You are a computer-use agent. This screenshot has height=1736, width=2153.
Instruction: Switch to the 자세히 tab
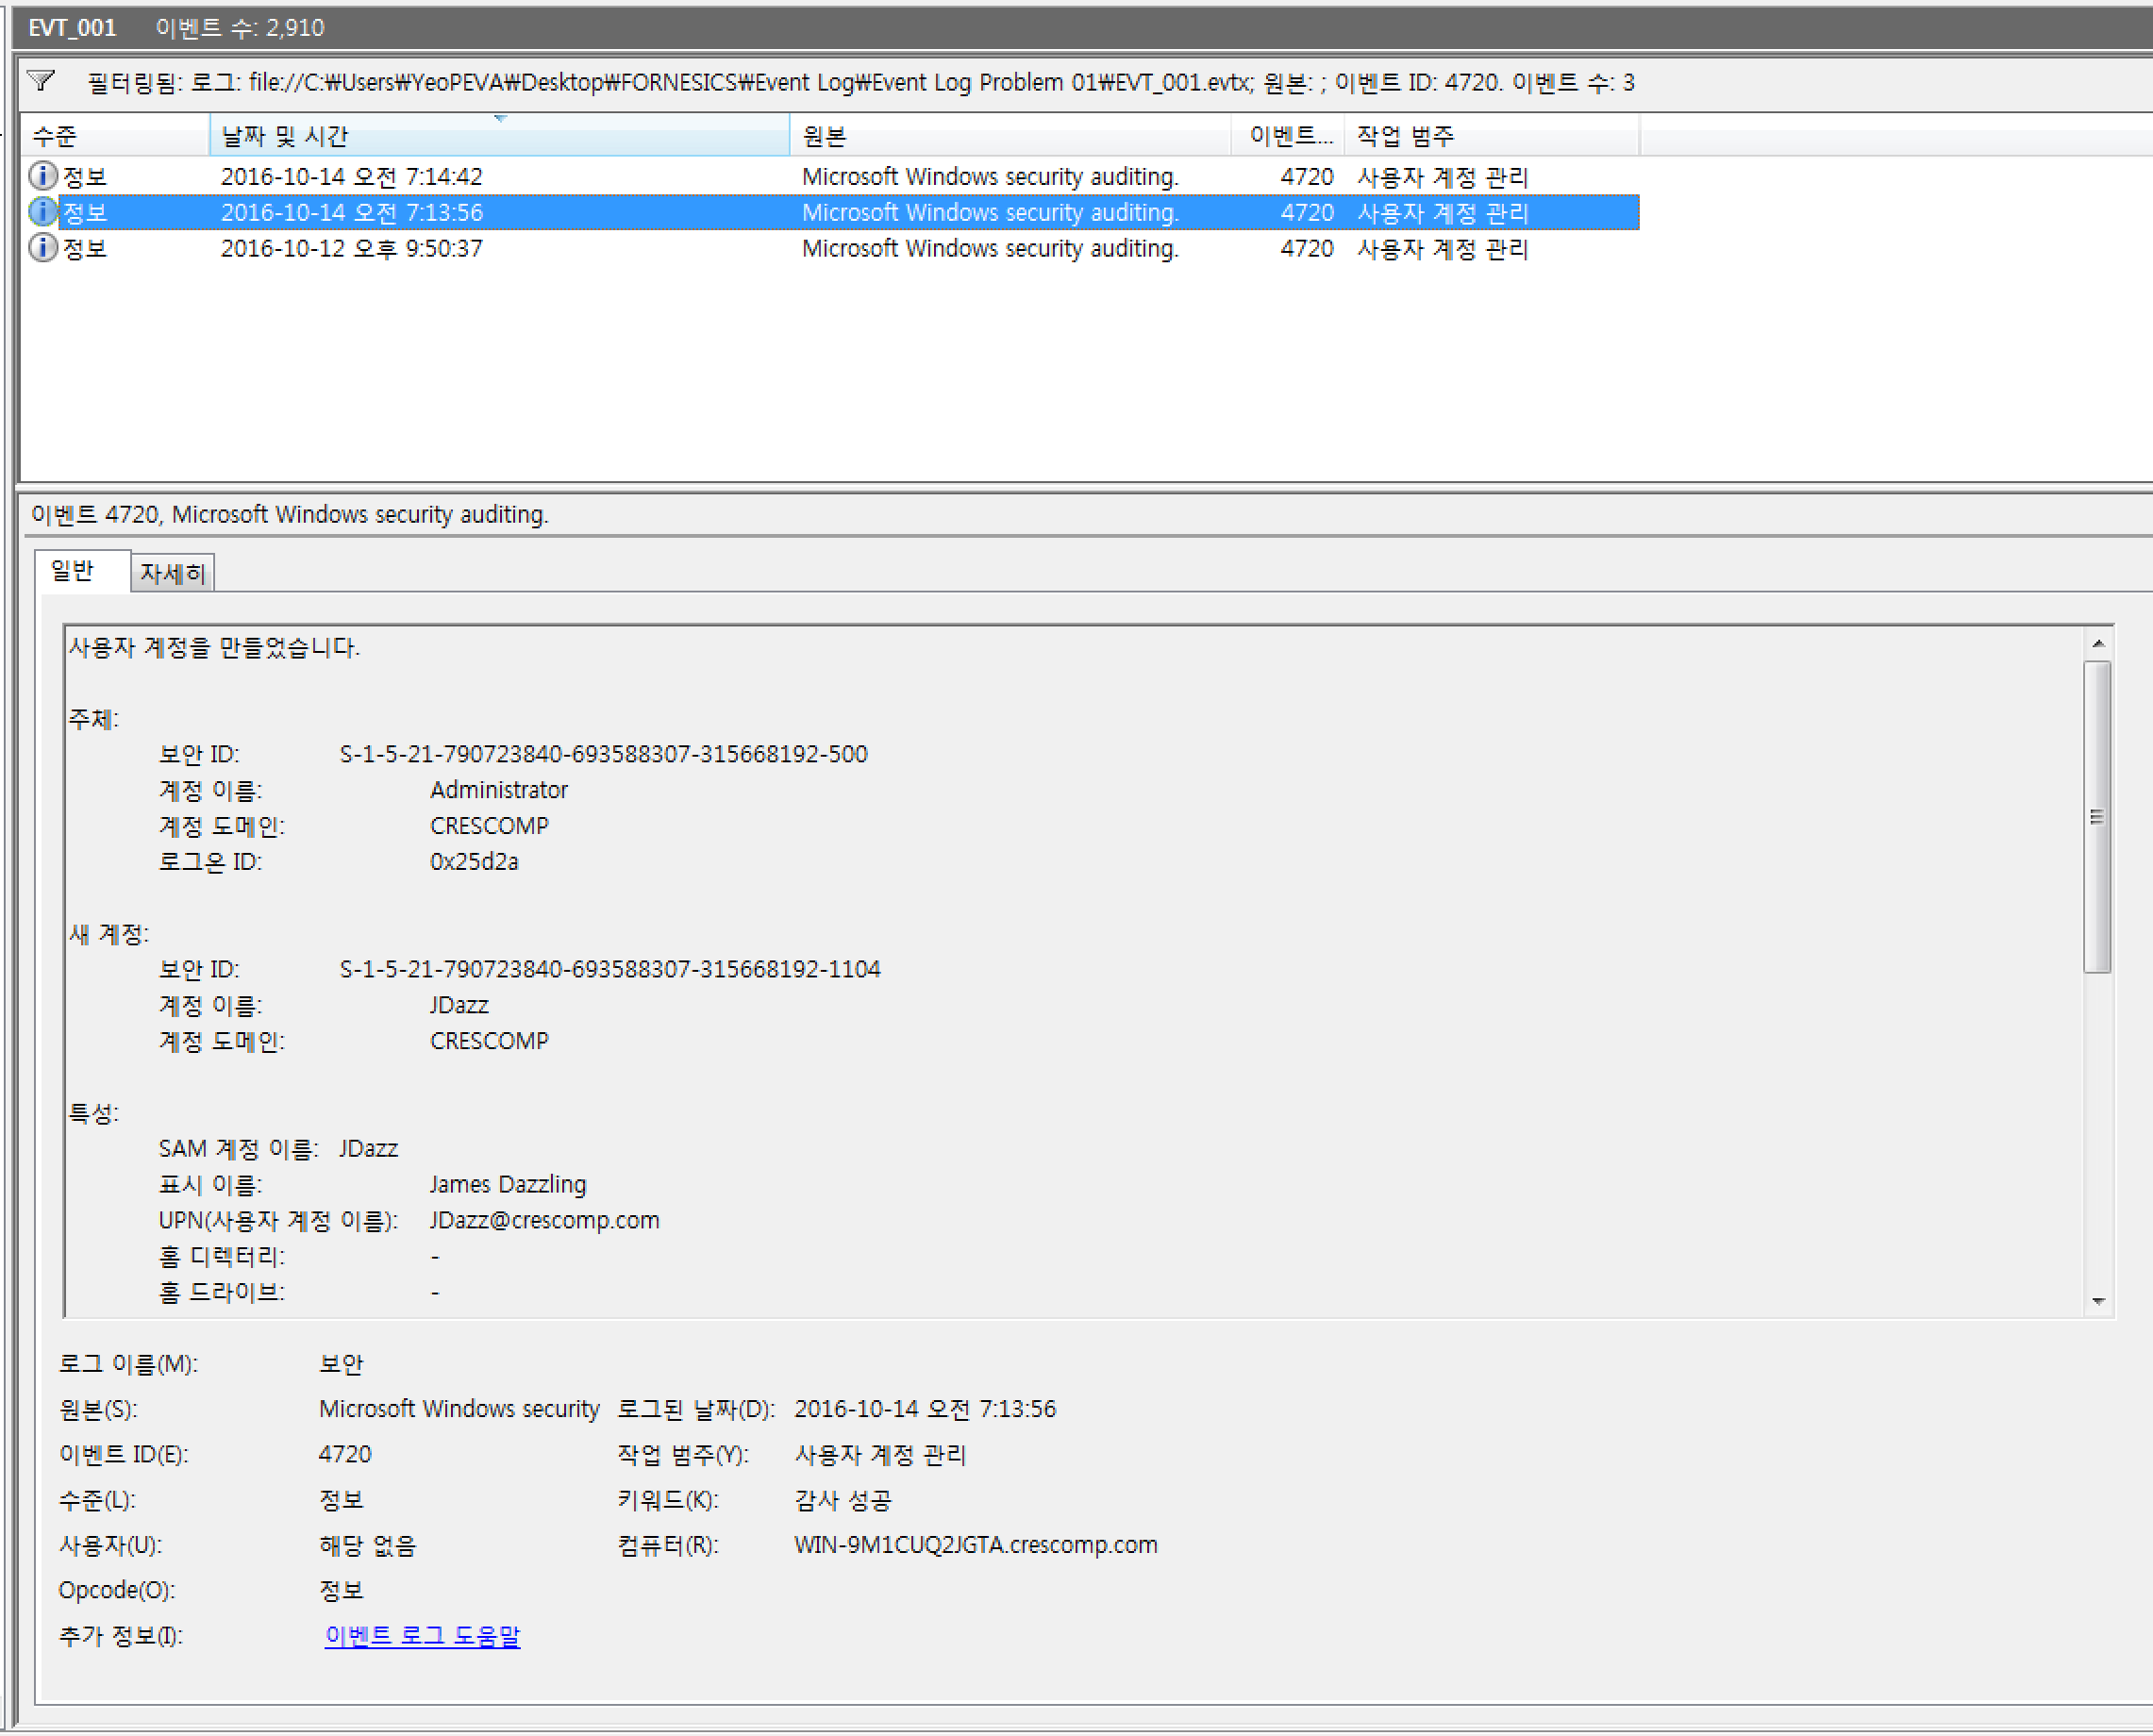[173, 573]
